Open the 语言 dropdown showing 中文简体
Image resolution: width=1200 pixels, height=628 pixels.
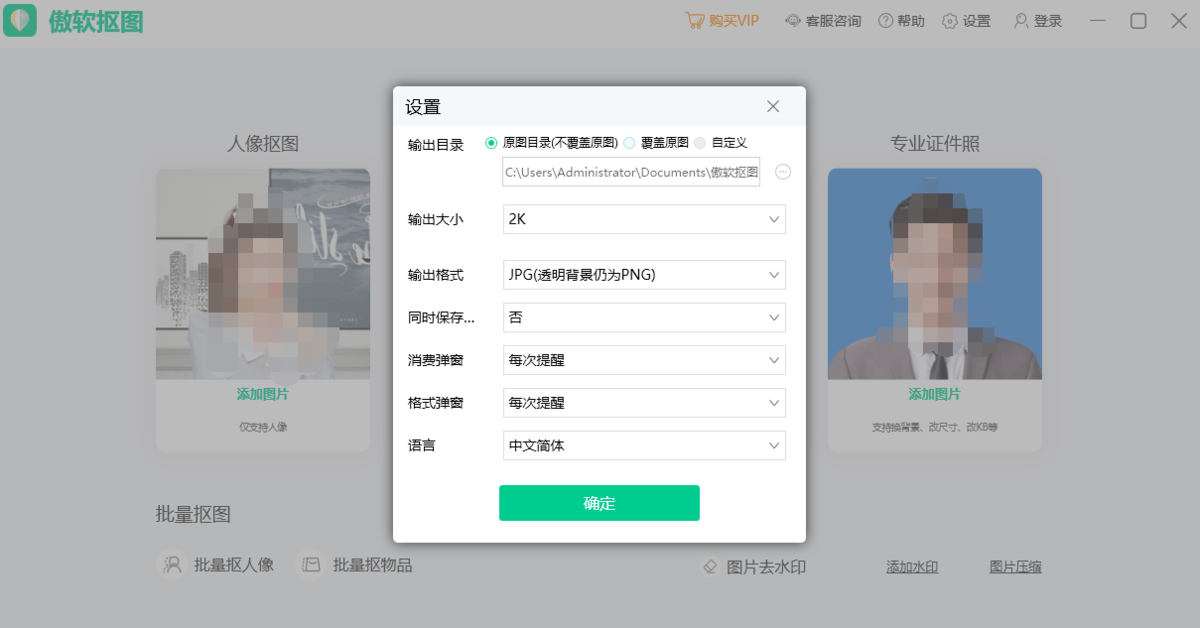(644, 445)
